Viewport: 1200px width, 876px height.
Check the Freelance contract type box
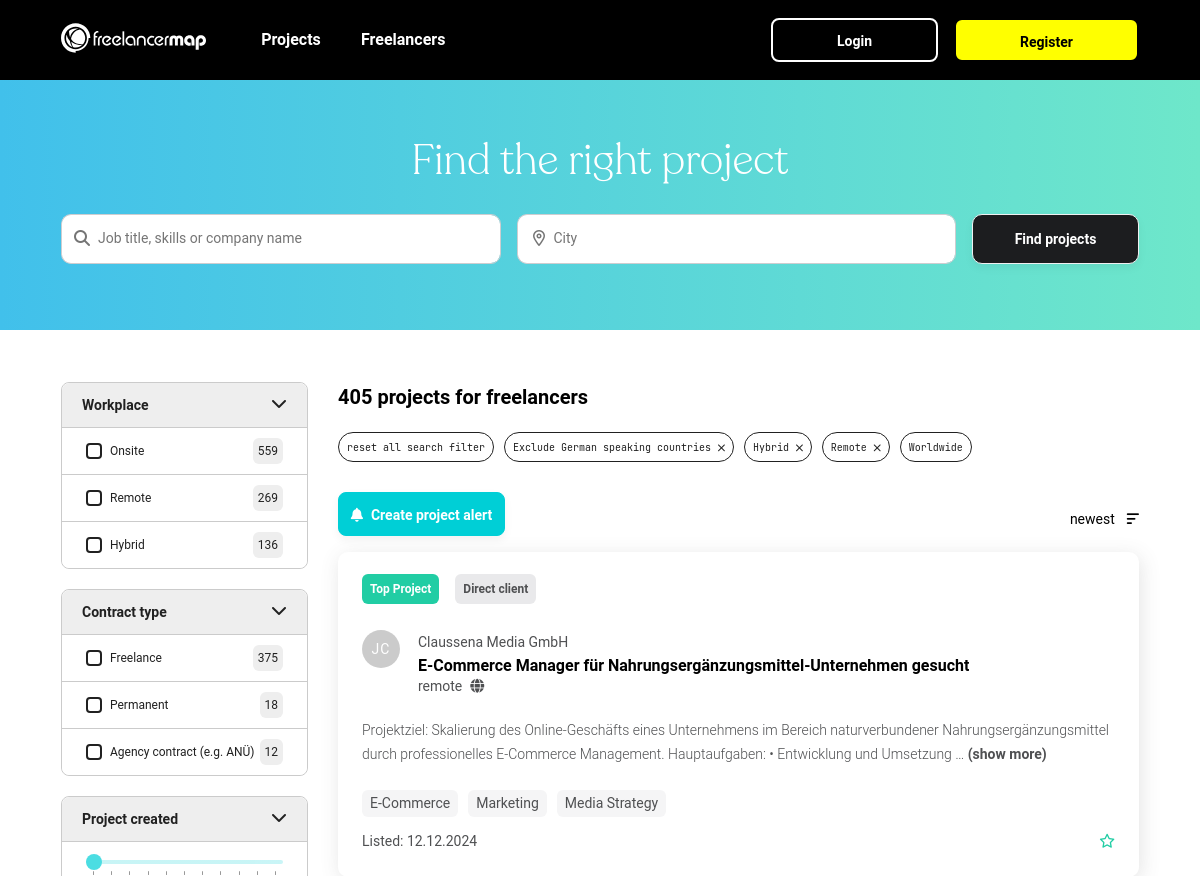click(x=94, y=658)
